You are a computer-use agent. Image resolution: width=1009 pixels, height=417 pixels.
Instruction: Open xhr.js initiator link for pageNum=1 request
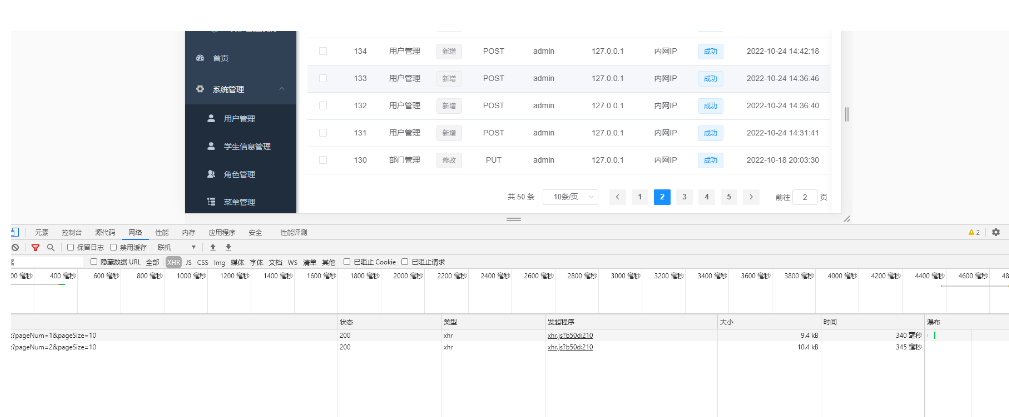coord(570,335)
